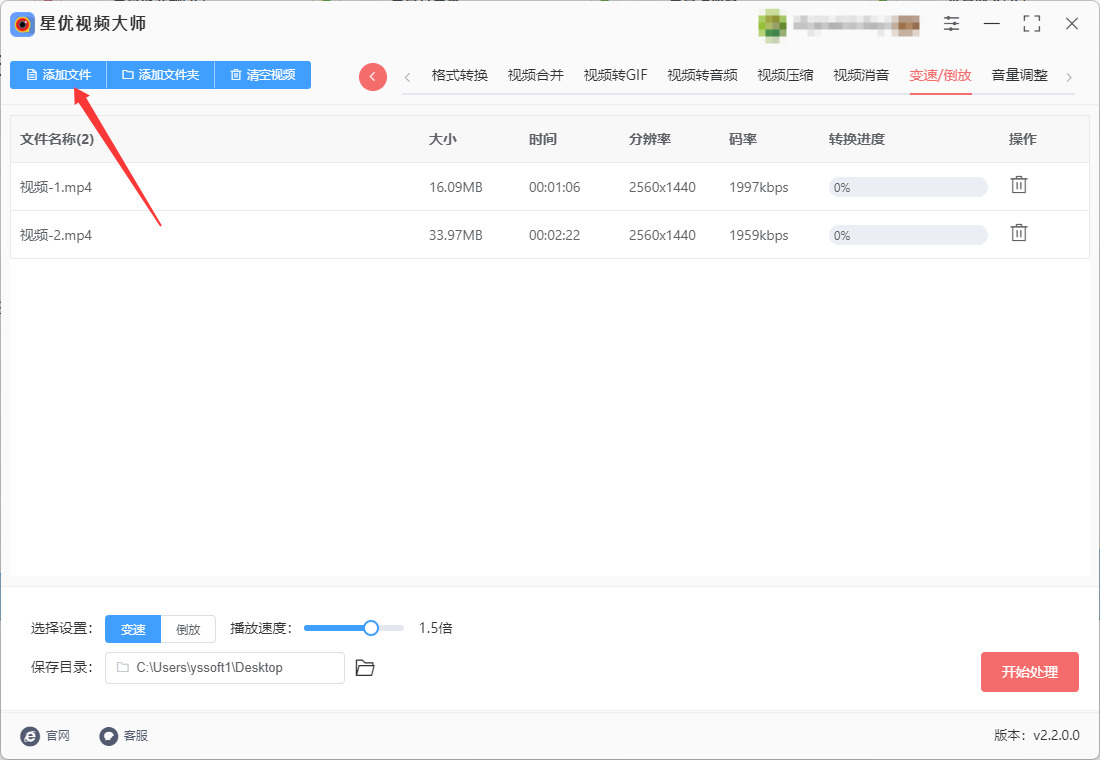Click the 开始处理 button
The image size is (1100, 760).
pyautogui.click(x=1029, y=672)
